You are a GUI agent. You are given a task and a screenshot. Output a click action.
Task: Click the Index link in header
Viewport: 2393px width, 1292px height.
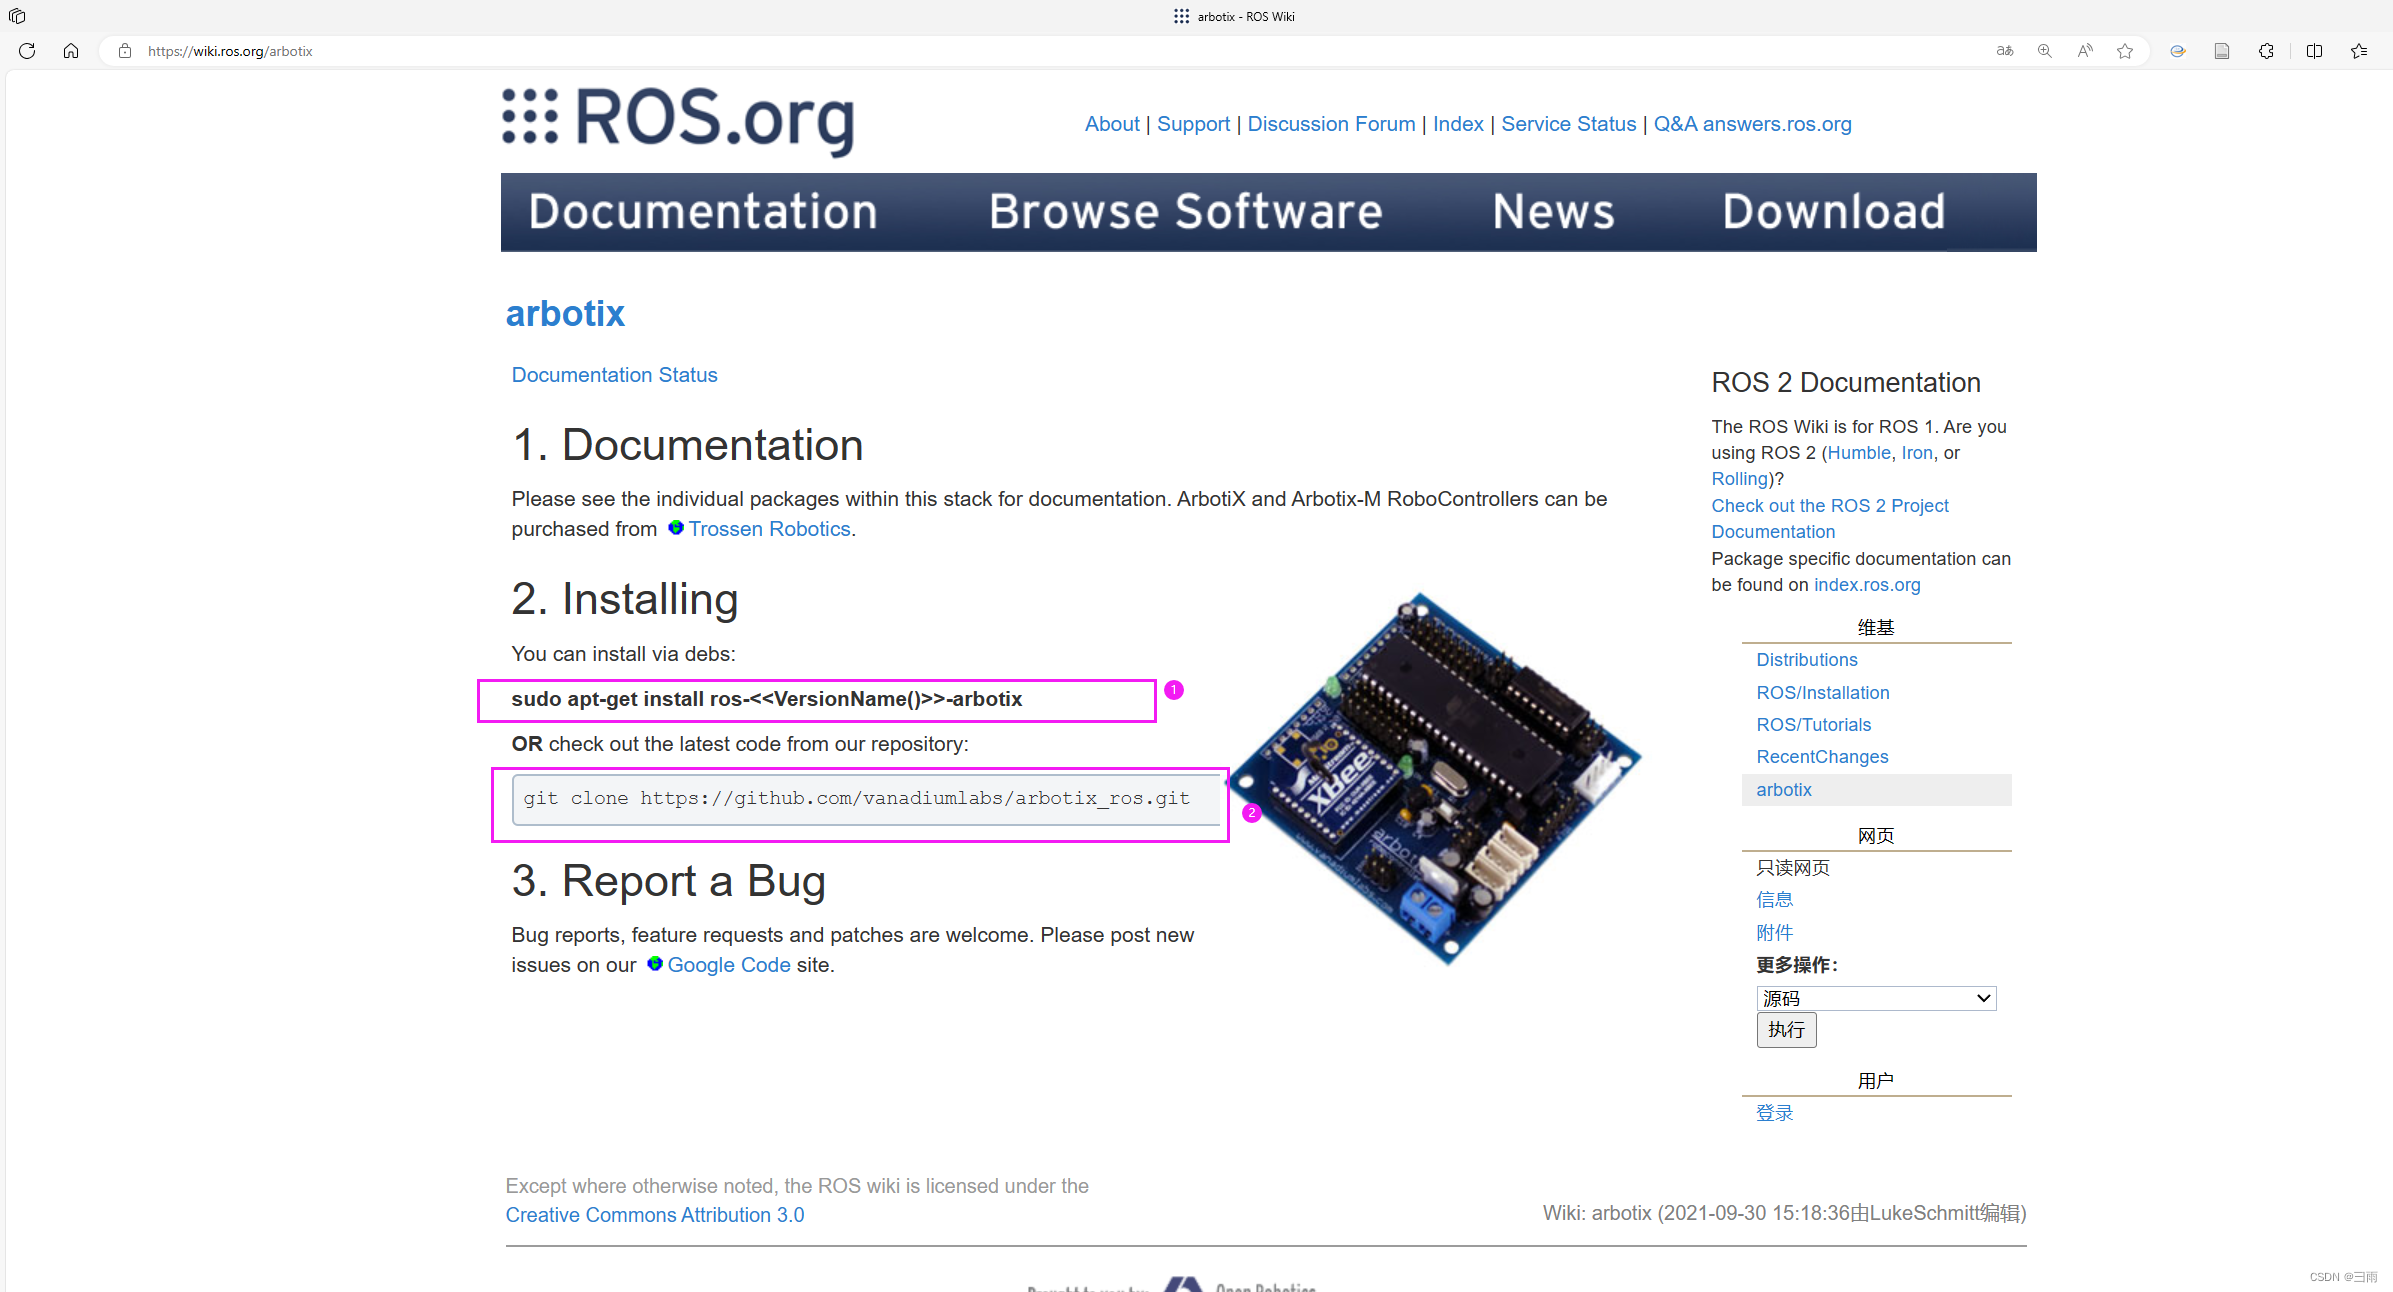(x=1458, y=124)
